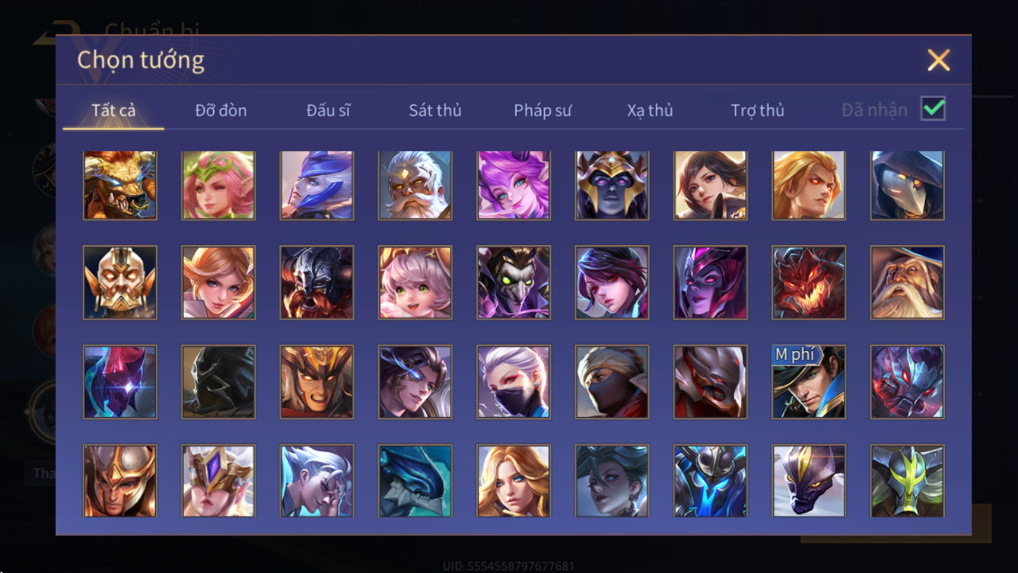
Task: Select the blue armored insect-helmet hero
Action: coord(710,481)
